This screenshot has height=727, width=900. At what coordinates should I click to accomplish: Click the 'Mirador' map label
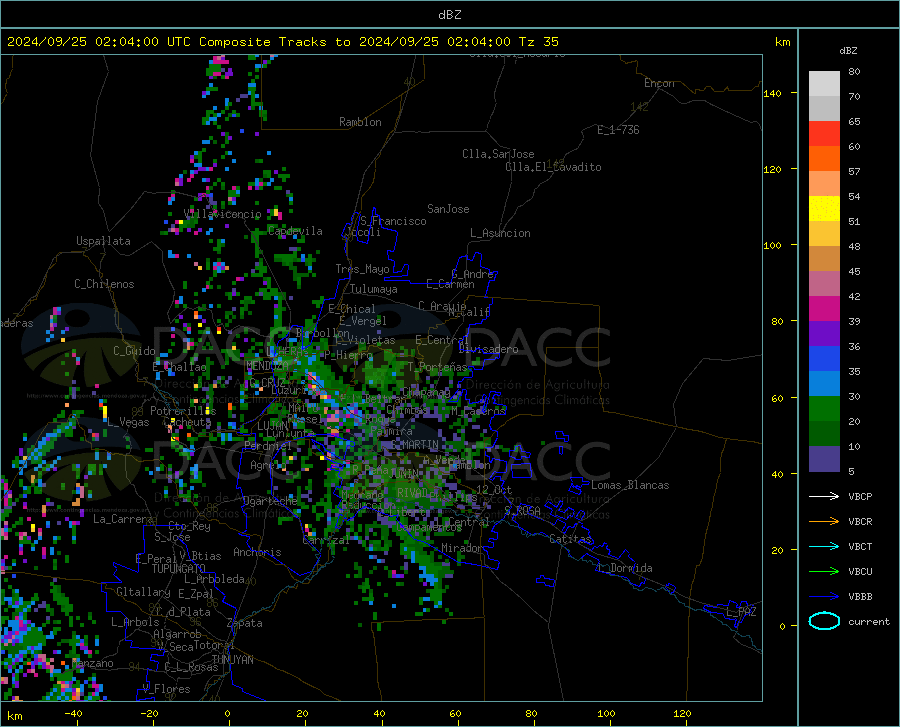[x=461, y=548]
